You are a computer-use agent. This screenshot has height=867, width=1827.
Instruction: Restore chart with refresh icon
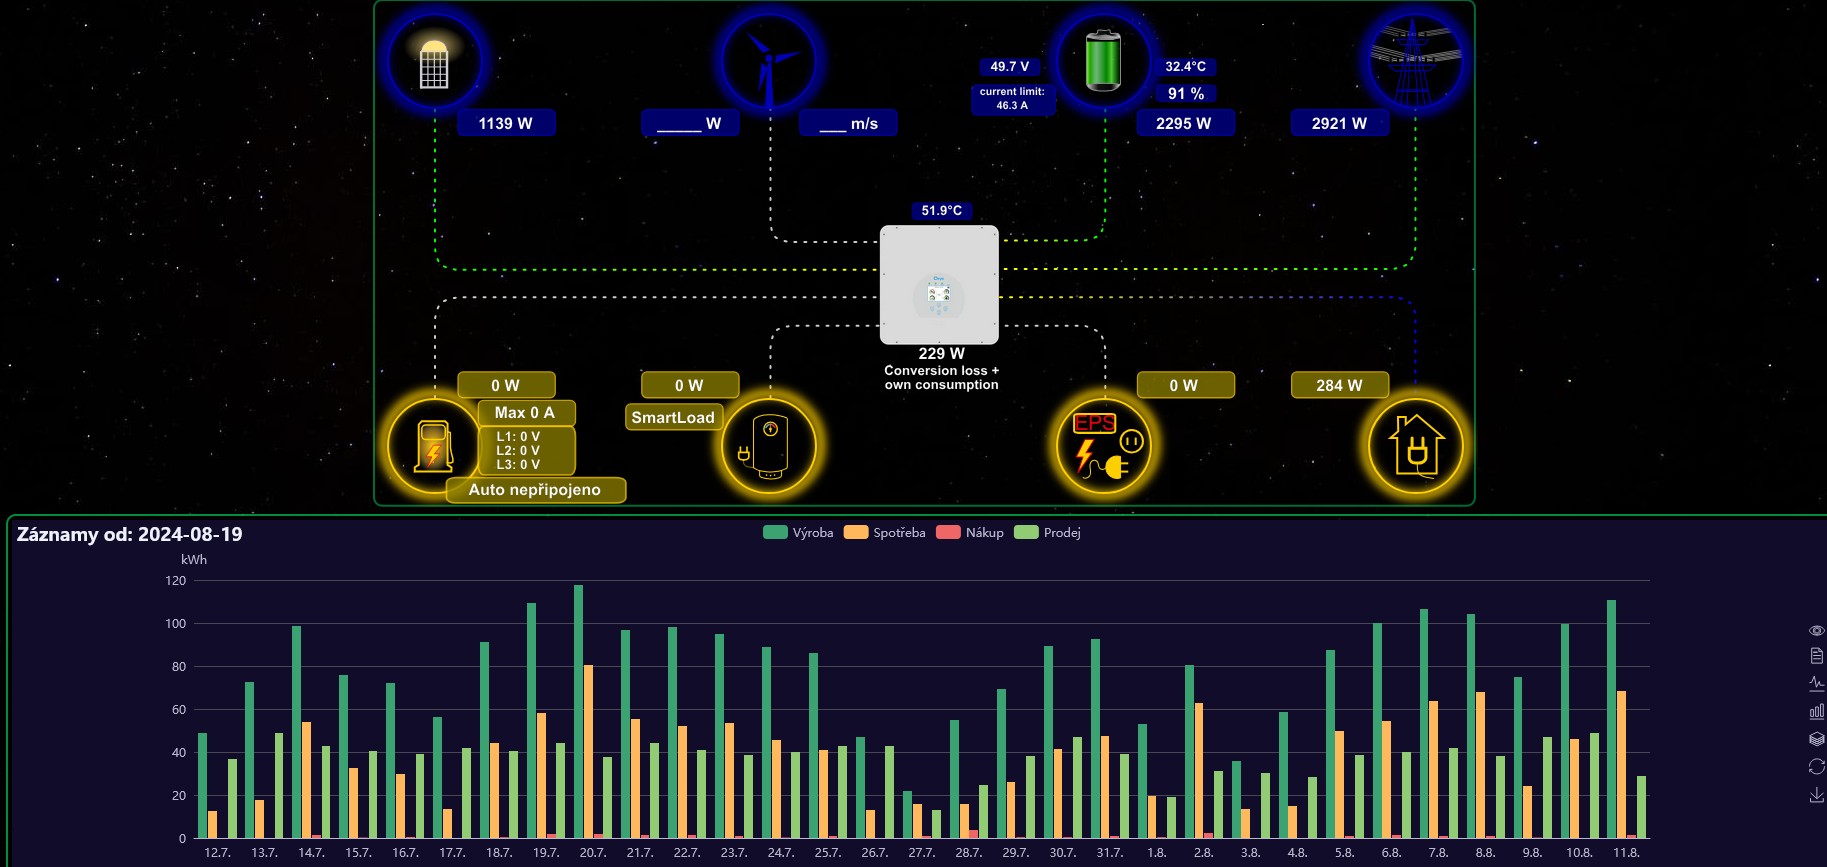pos(1816,767)
